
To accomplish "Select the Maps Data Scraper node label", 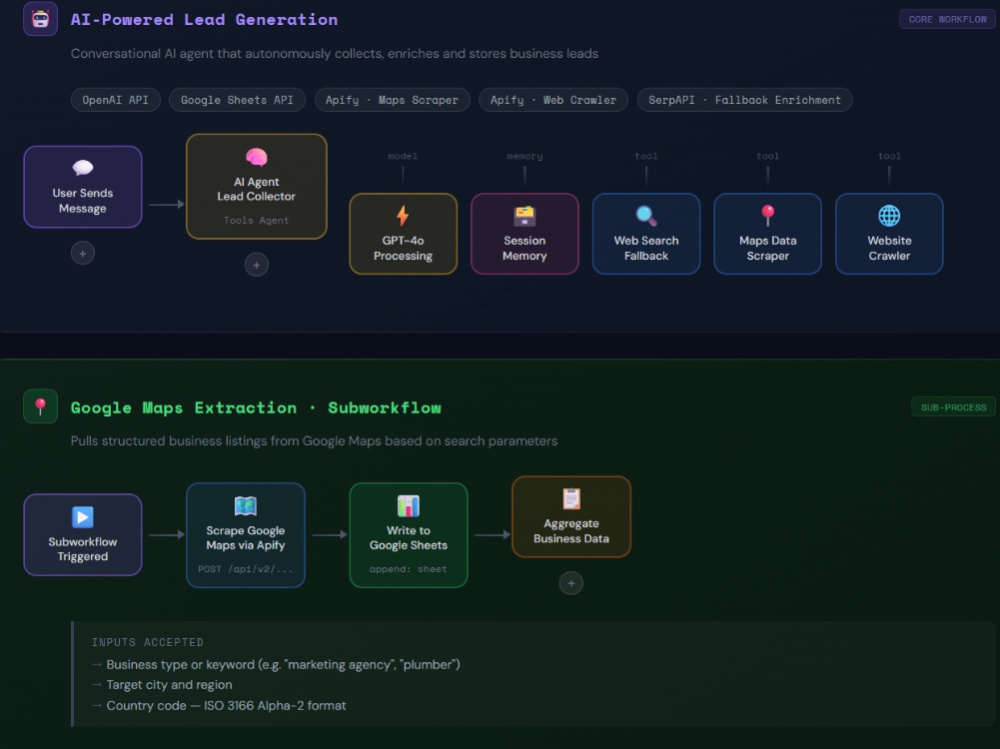I will (768, 248).
